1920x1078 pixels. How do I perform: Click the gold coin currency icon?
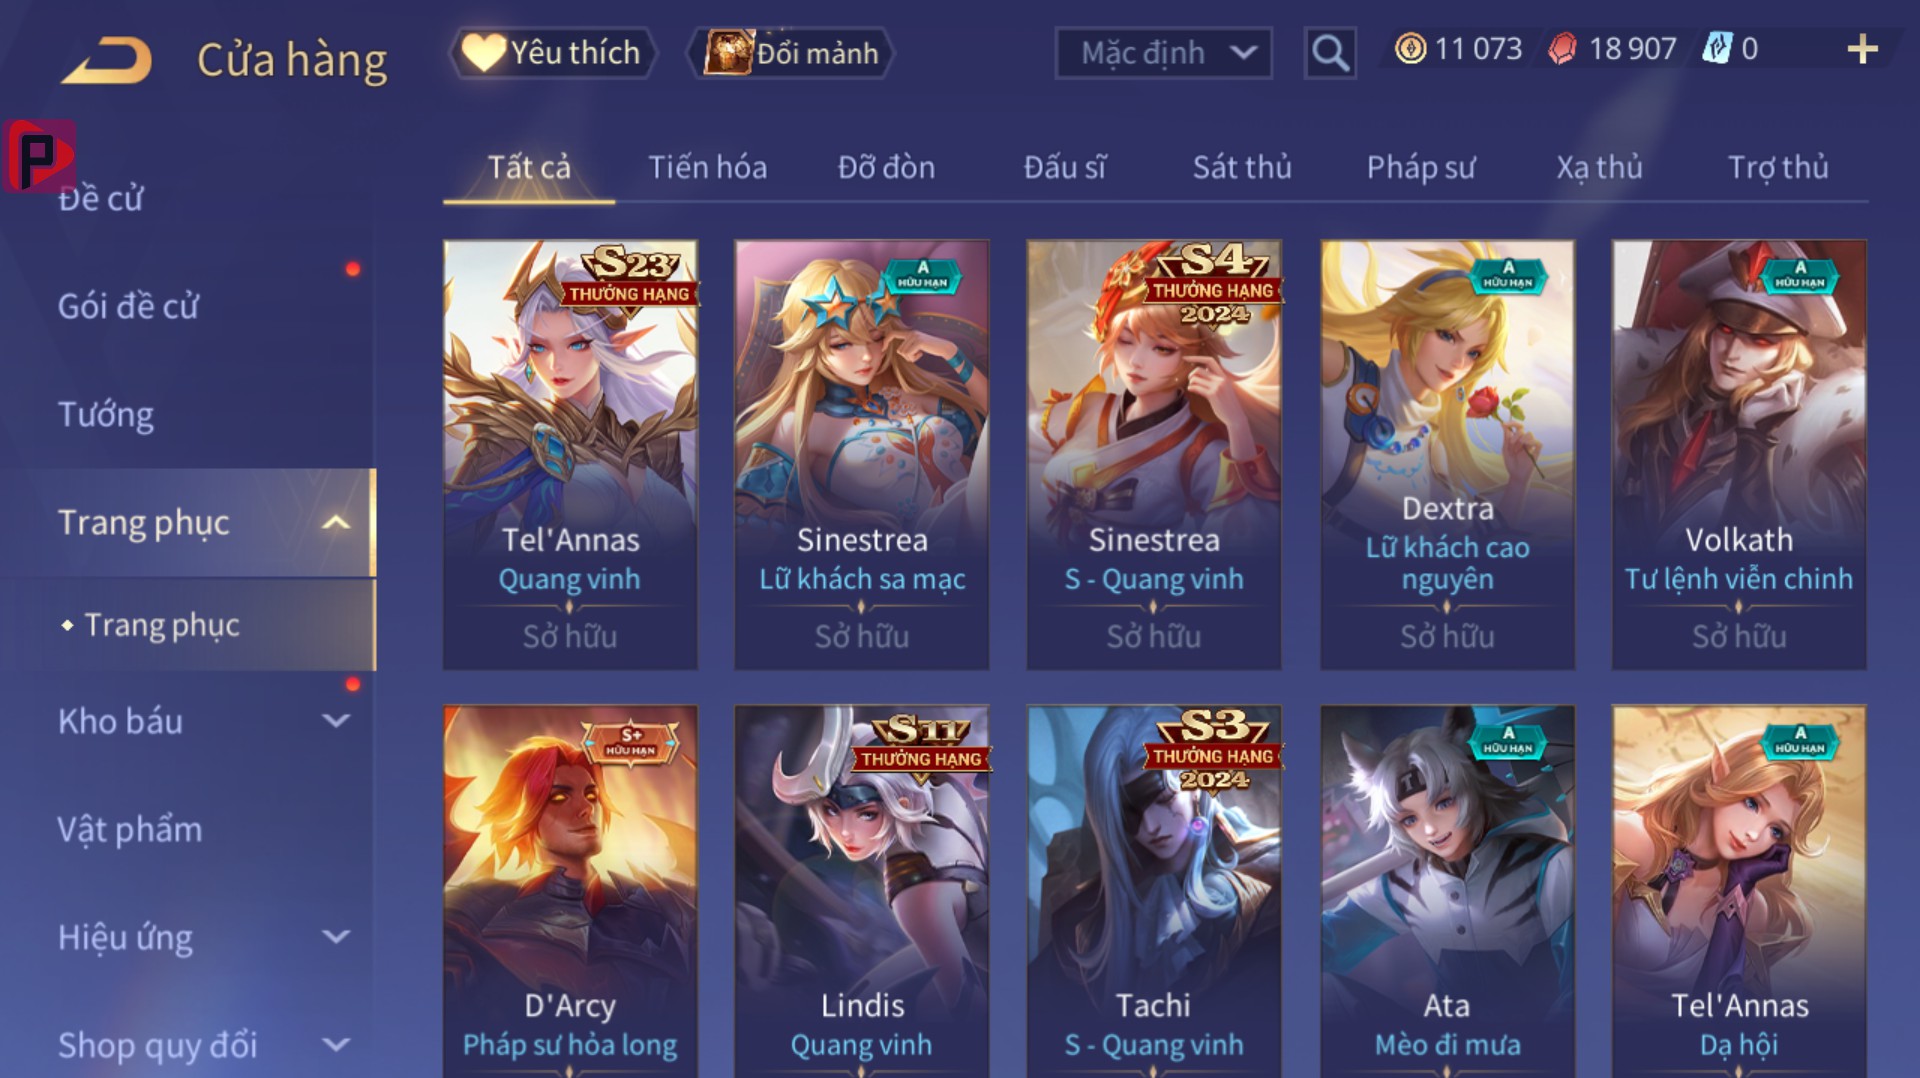(1410, 49)
